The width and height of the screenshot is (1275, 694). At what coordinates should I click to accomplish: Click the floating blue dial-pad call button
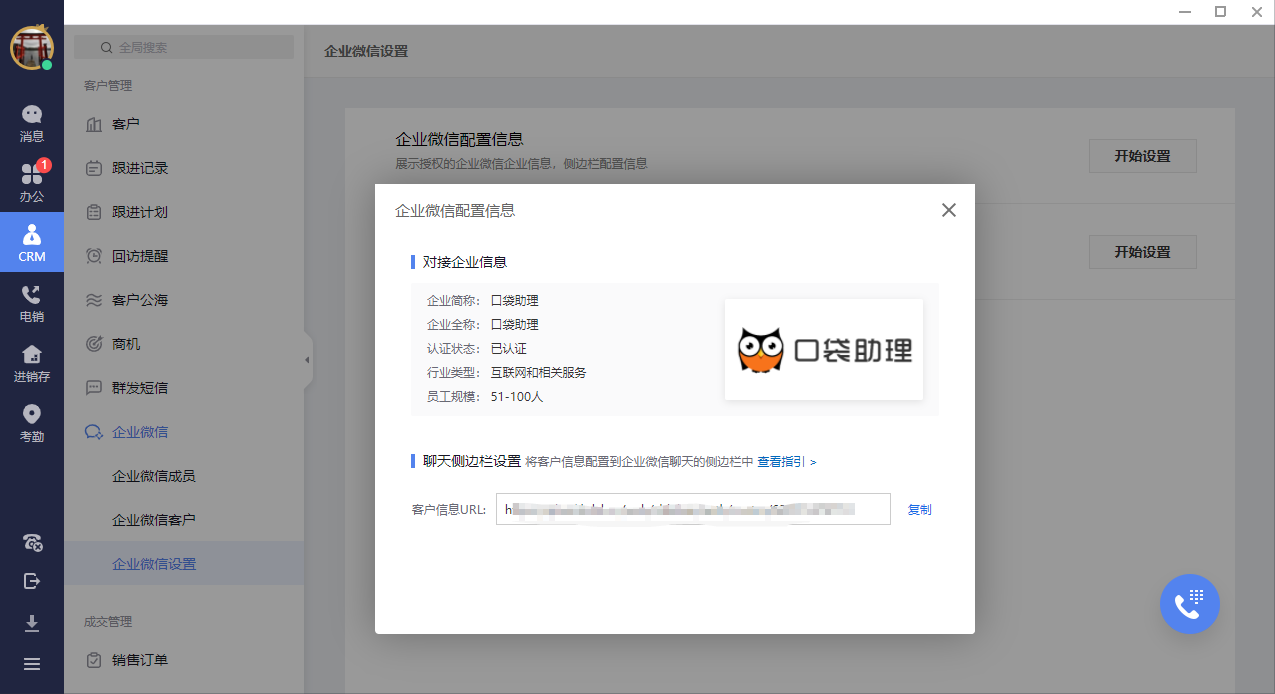[1190, 604]
